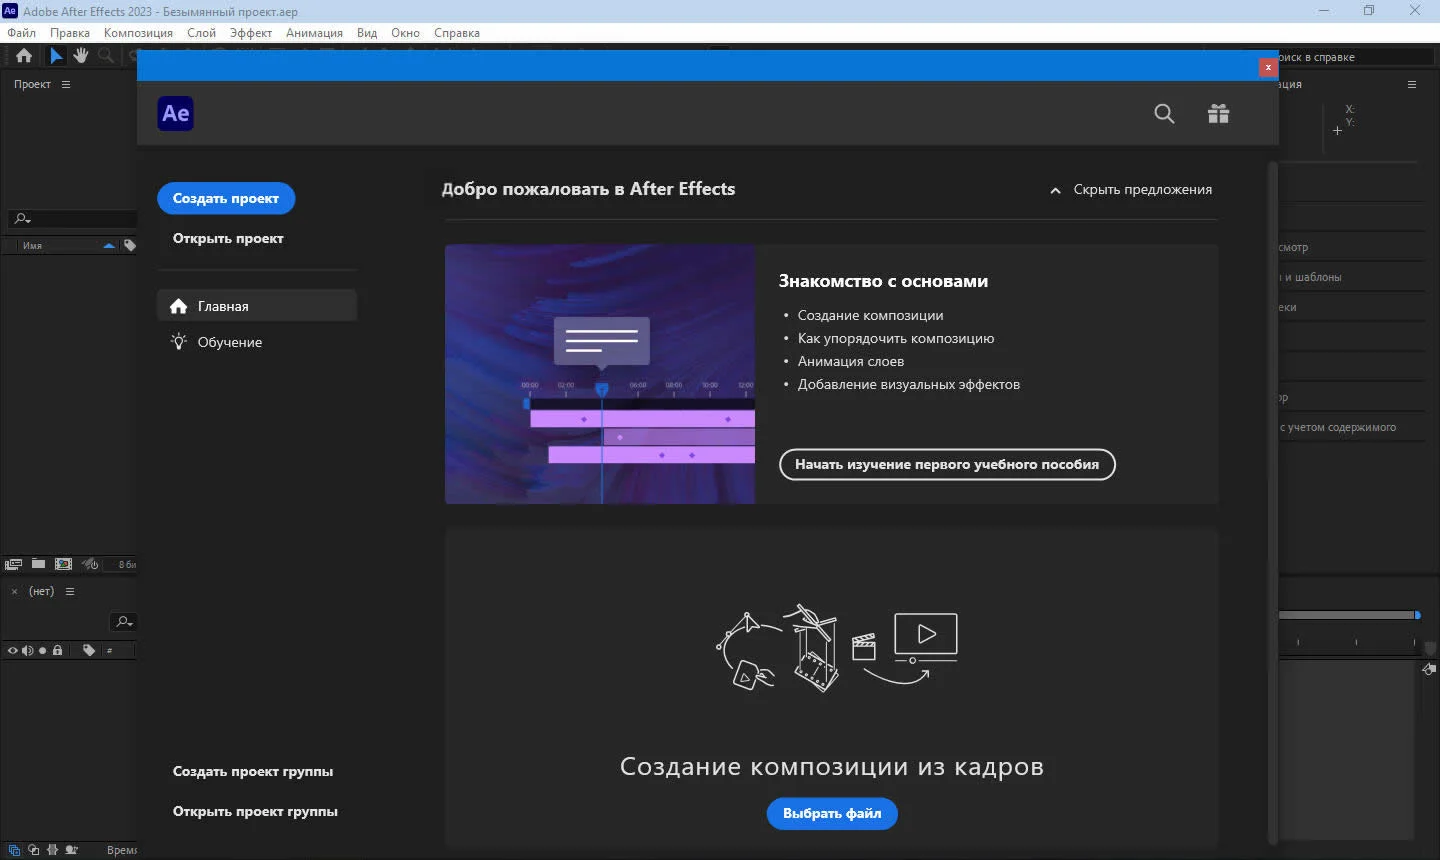
Task: Click the second bottom-left timeline pane toggle icon
Action: (33, 850)
